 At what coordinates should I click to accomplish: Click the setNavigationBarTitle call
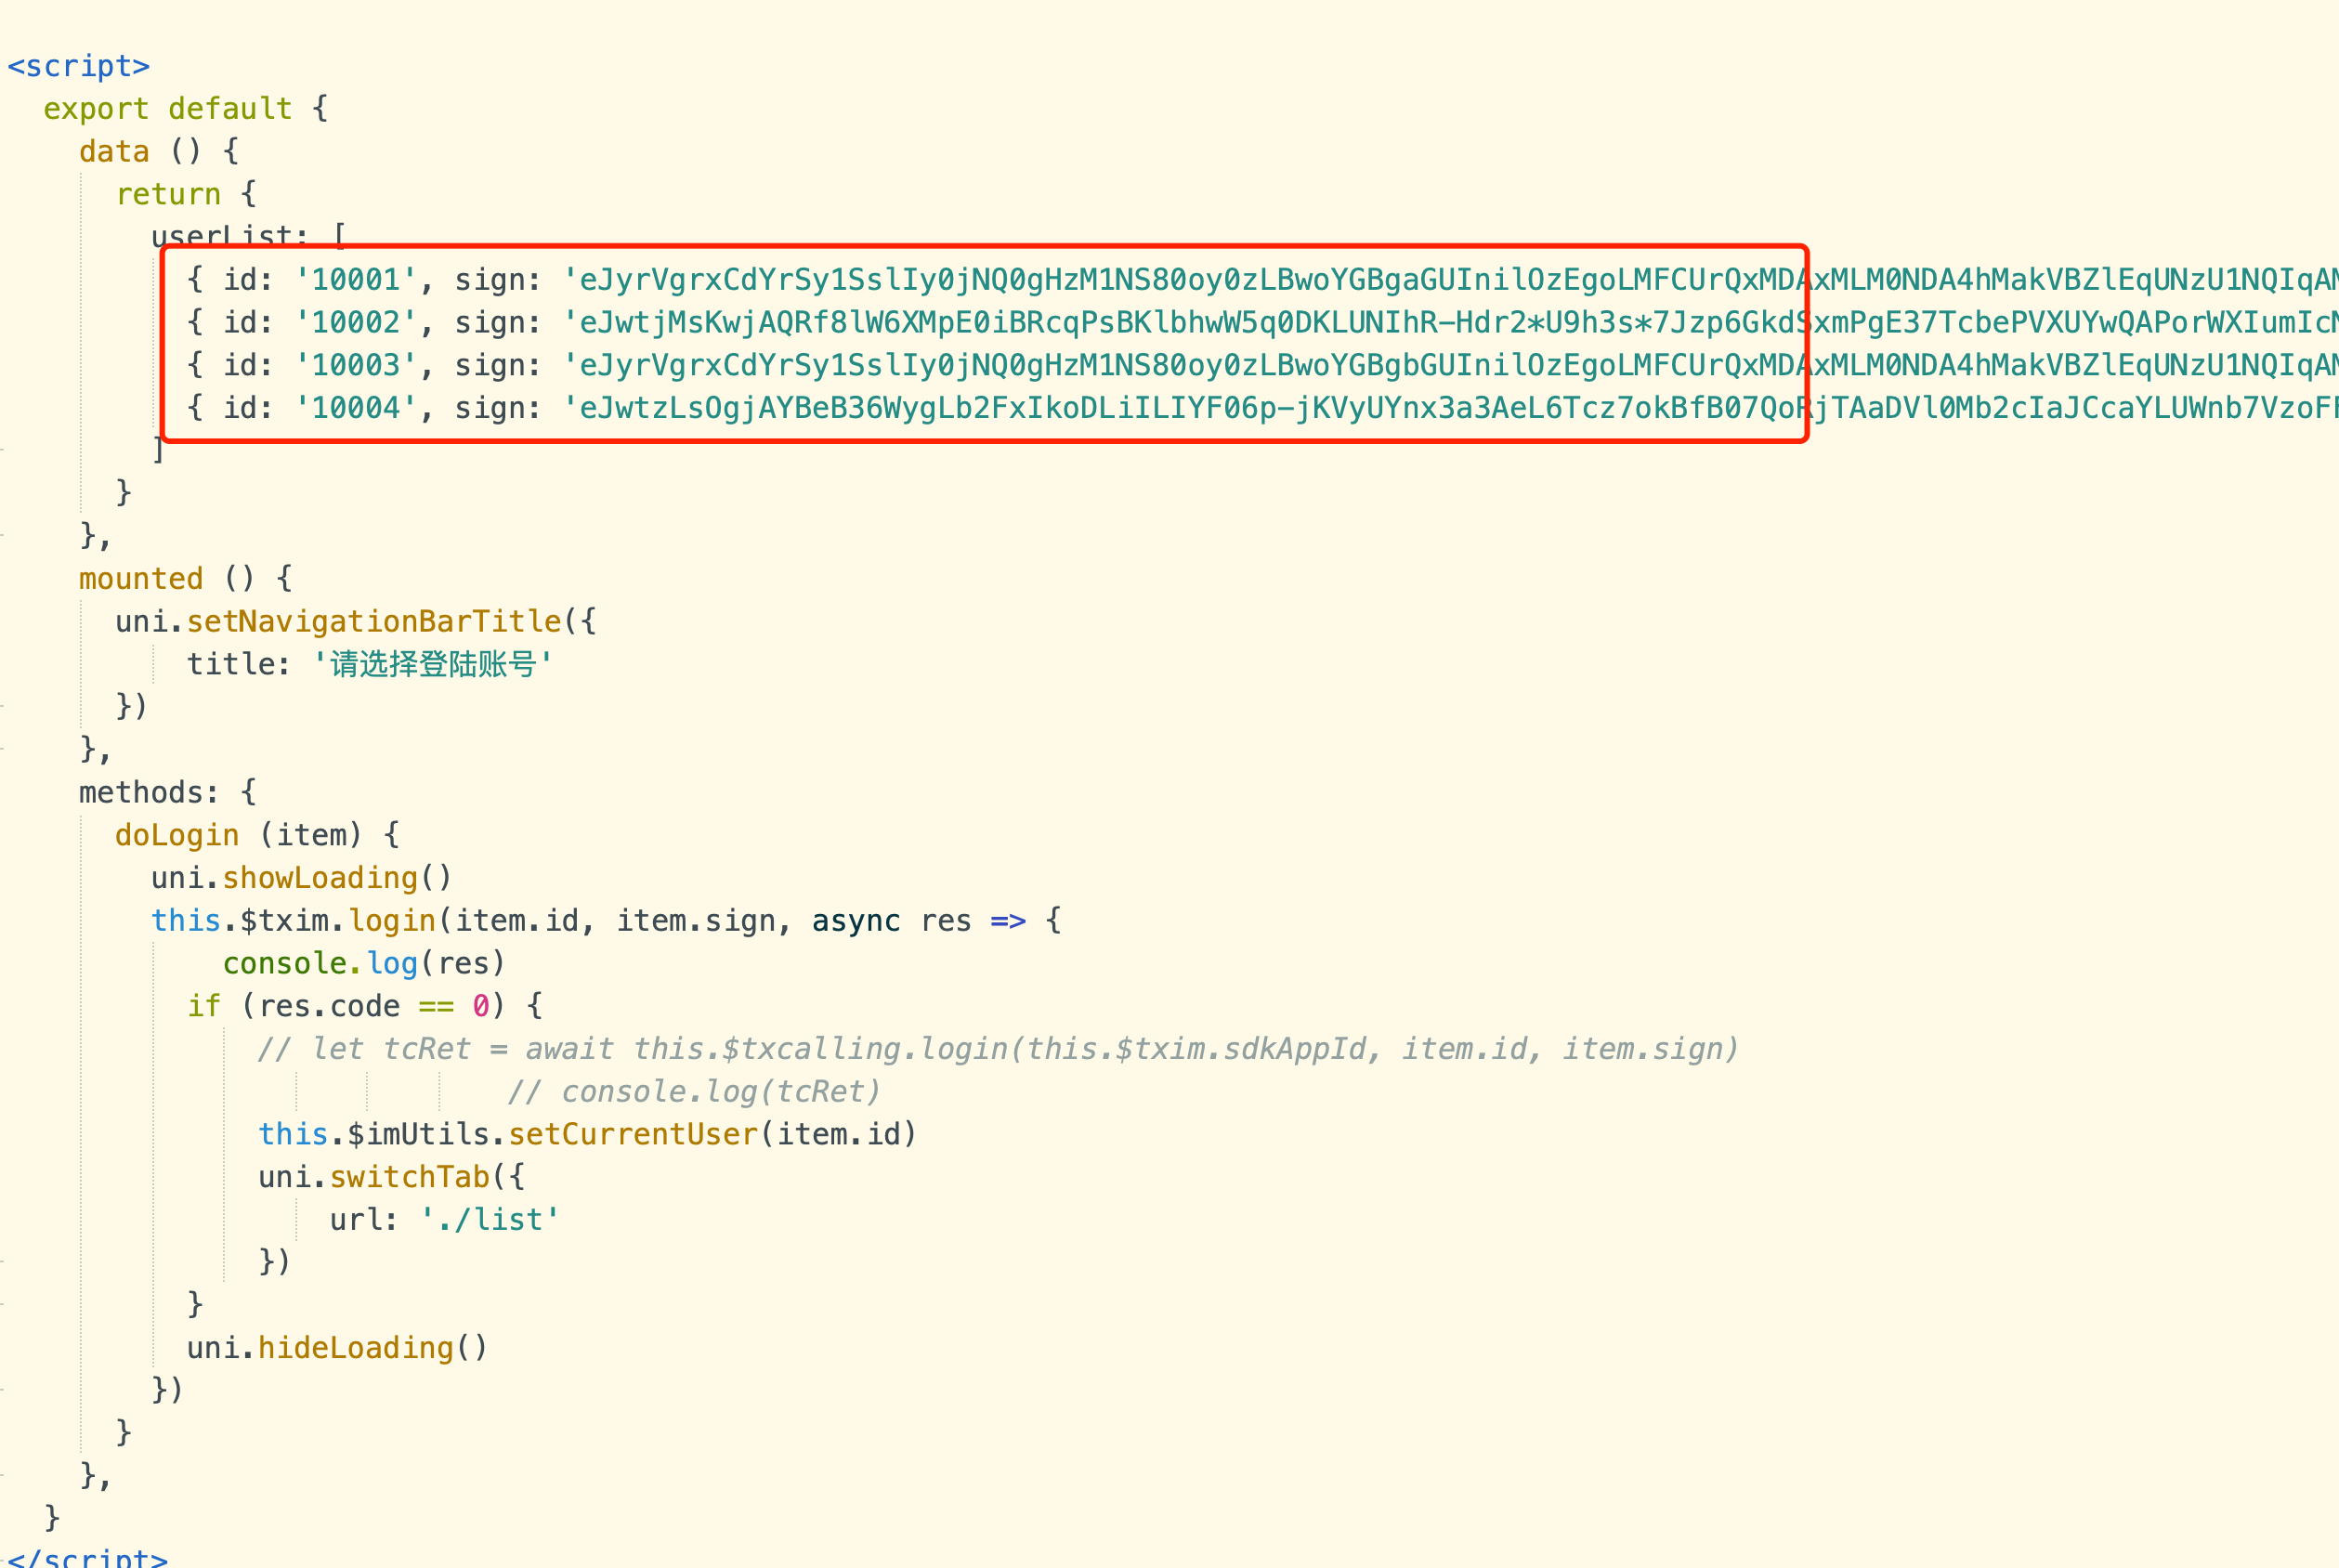point(374,622)
